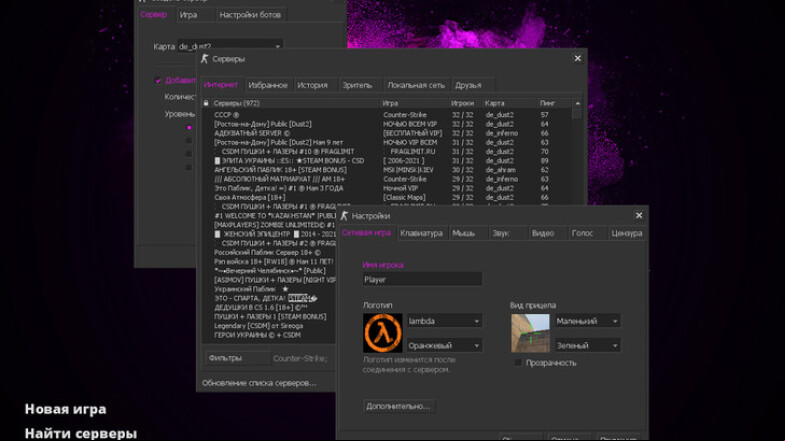Image resolution: width=785 pixels, height=441 pixels.
Task: Click the Counter-Strike icon in Серверы title bar
Action: [x=204, y=59]
